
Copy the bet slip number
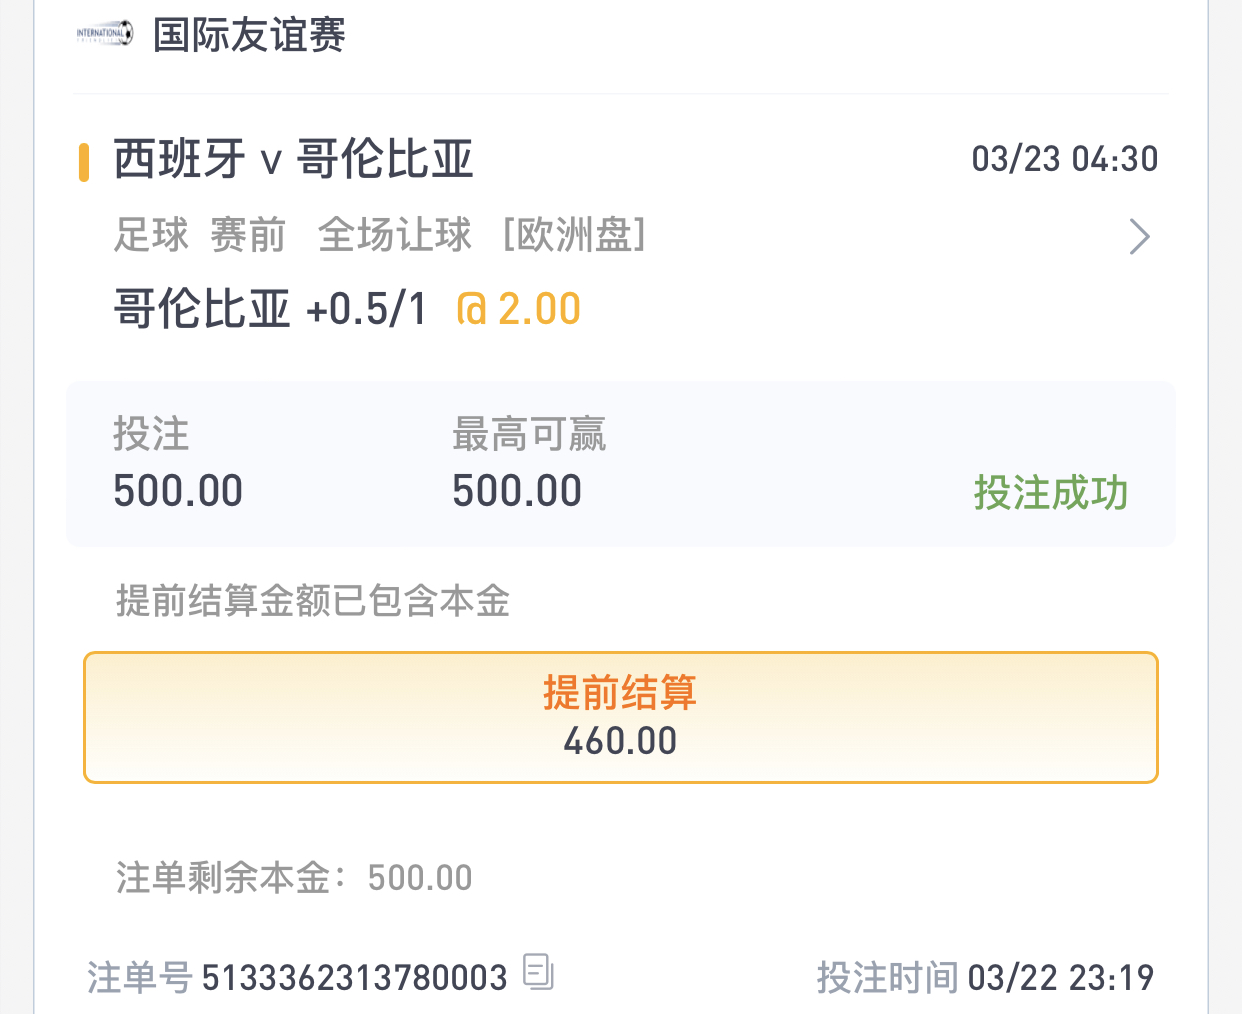(538, 972)
